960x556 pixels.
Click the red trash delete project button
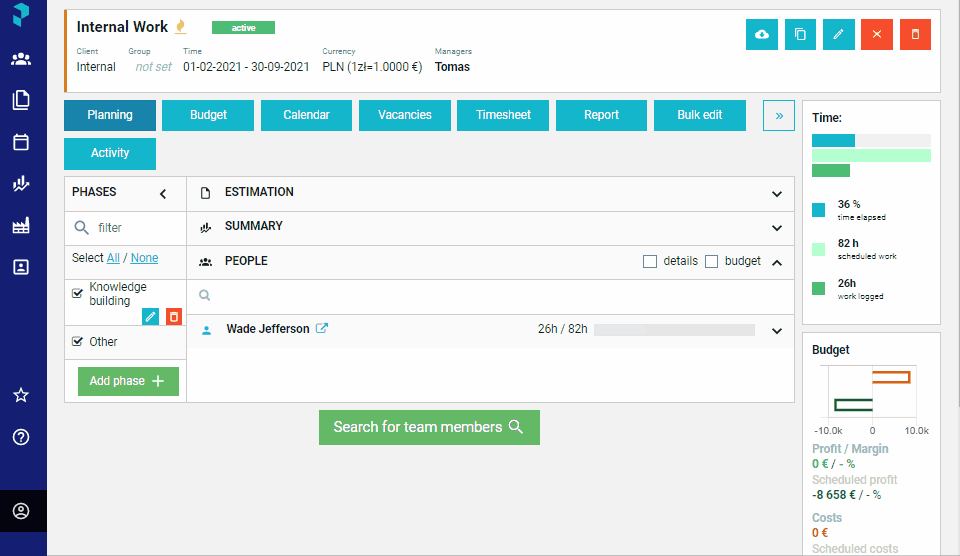(x=915, y=34)
